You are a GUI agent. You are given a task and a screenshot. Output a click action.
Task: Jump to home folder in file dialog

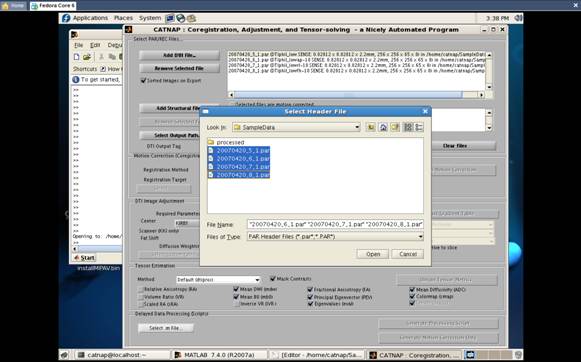[383, 127]
